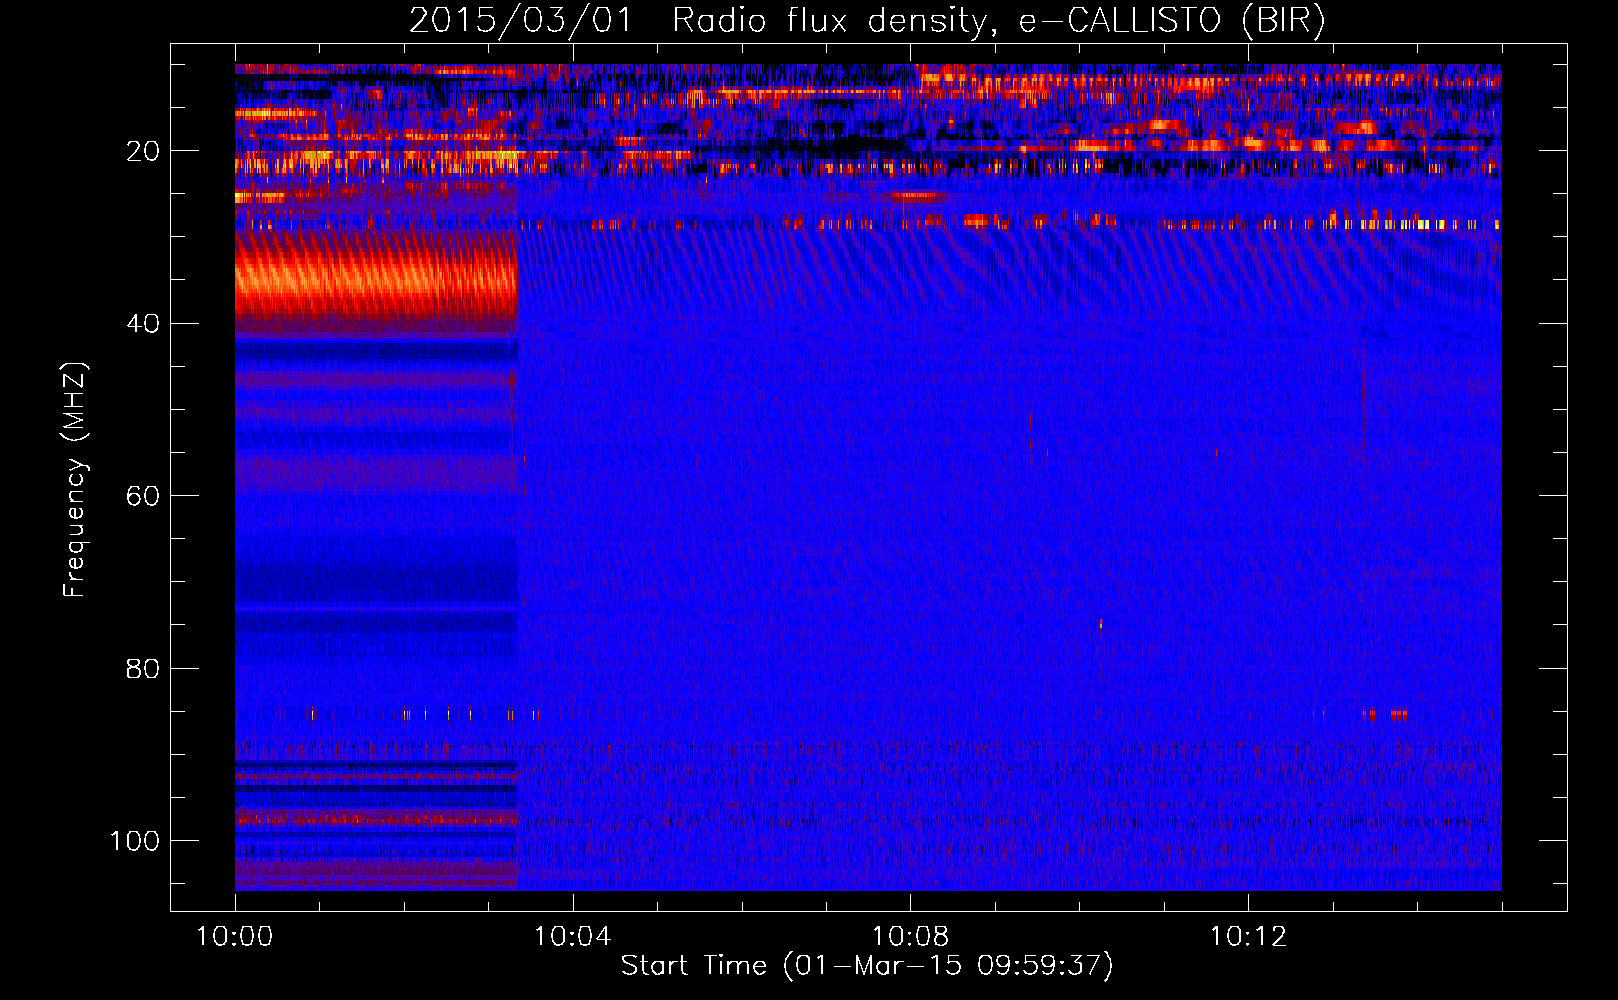Click the bright red burst band near 35 MHz
This screenshot has height=1000, width=1618.
[x=376, y=278]
